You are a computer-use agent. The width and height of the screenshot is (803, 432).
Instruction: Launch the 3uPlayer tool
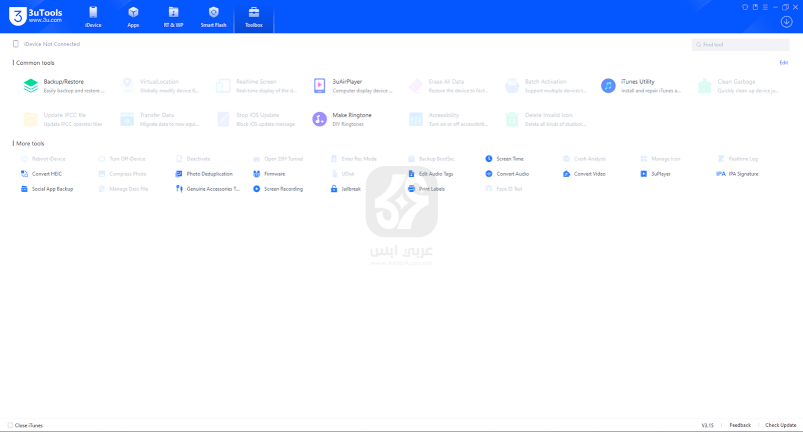(655, 174)
